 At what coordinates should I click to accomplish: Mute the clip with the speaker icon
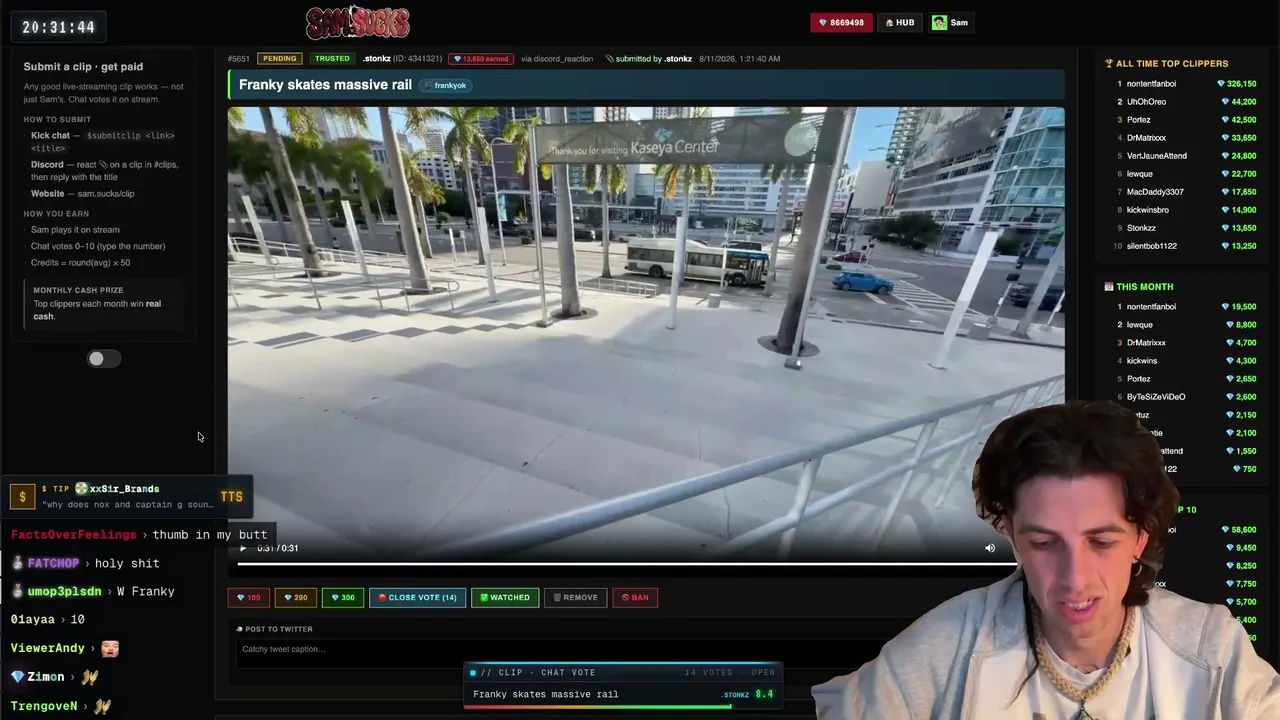990,548
